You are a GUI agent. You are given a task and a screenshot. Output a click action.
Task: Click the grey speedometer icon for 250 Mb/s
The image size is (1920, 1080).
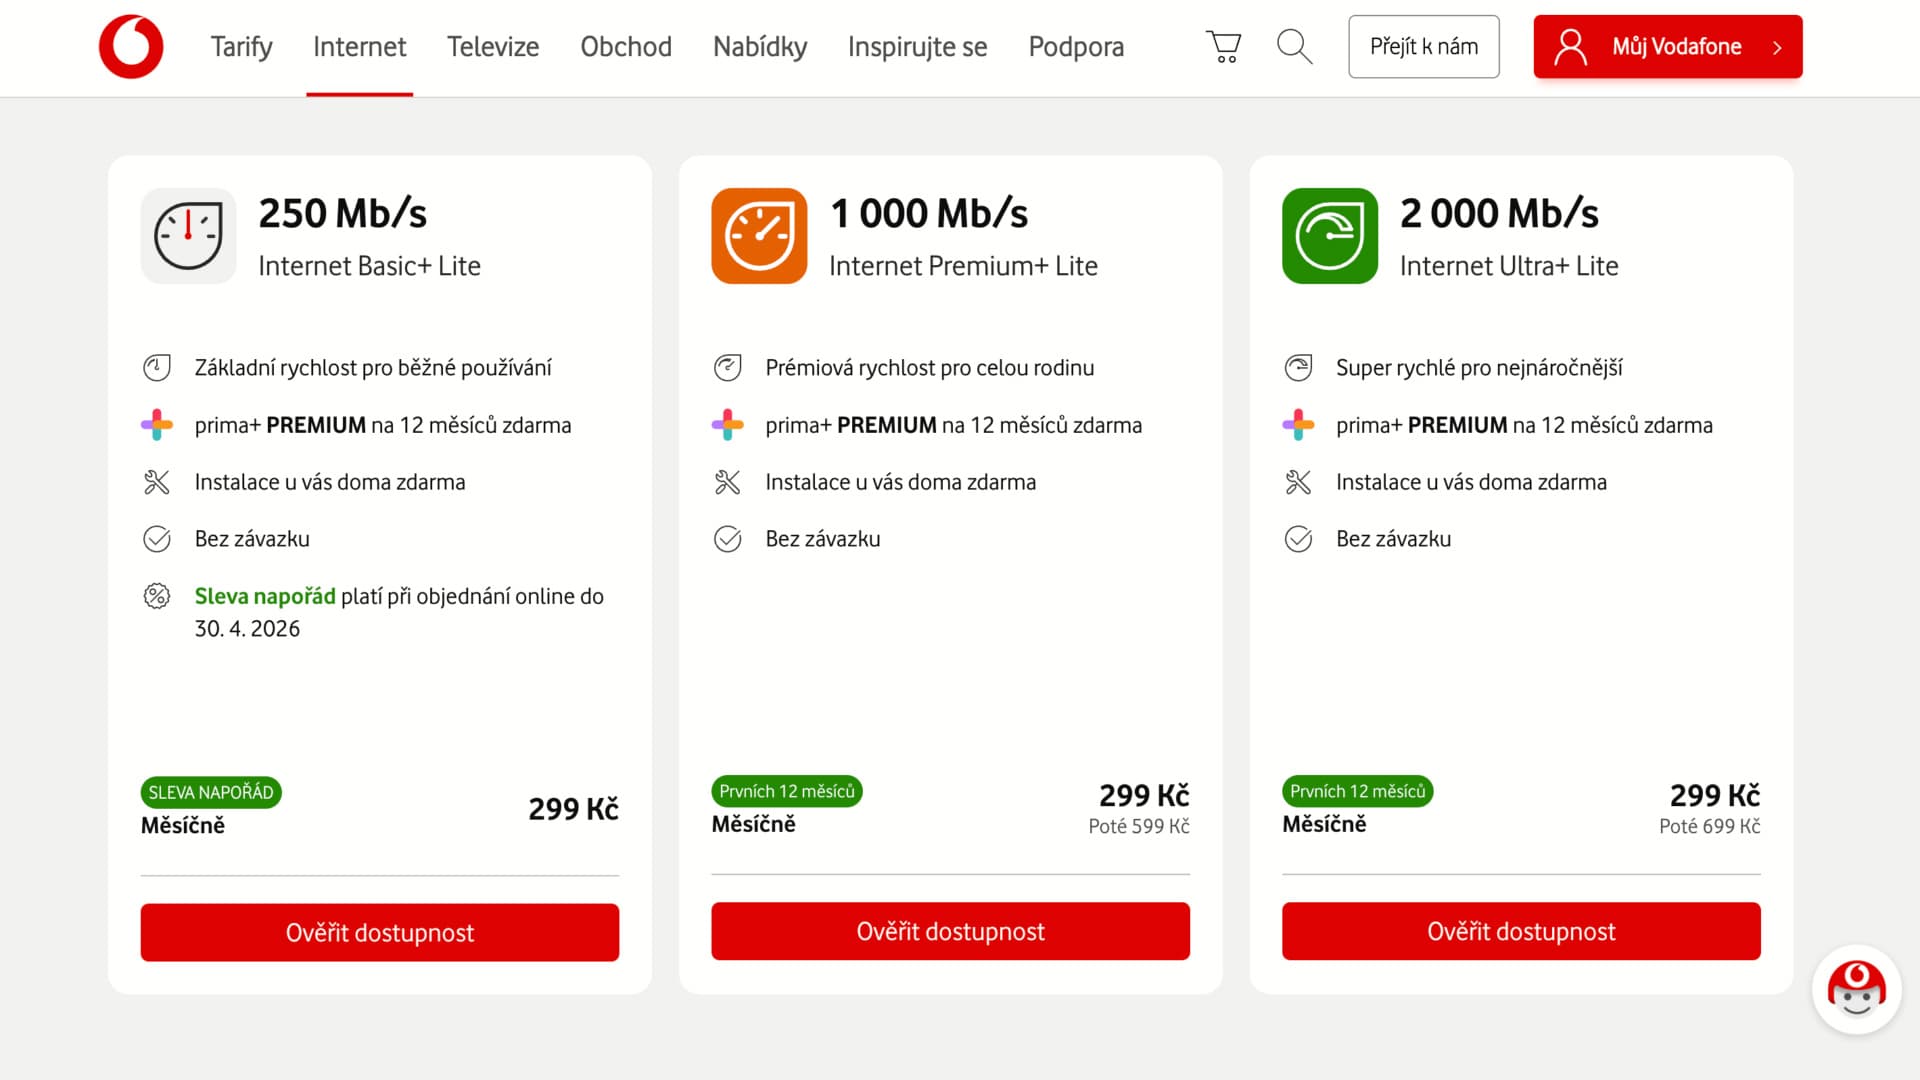(x=188, y=236)
